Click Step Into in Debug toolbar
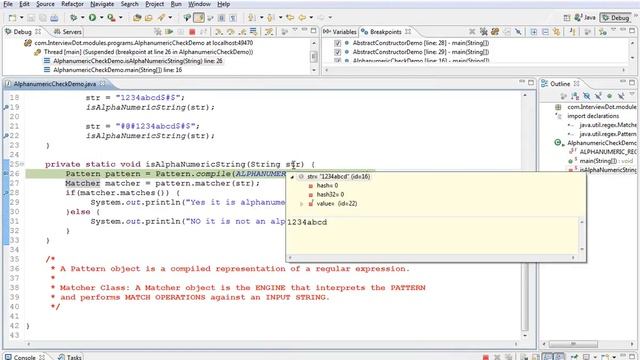 click(x=219, y=31)
